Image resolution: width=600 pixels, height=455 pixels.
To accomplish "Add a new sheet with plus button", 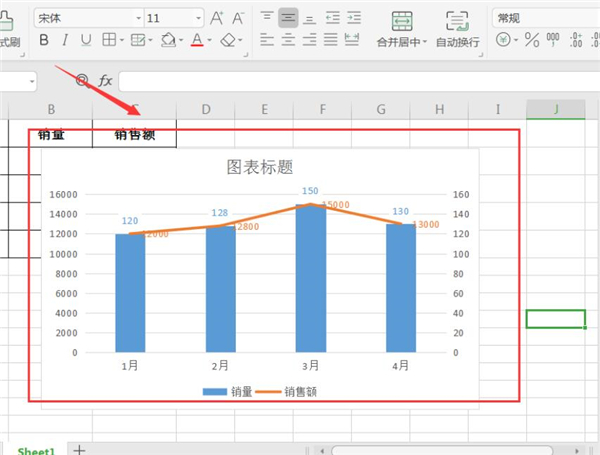I will [79, 450].
